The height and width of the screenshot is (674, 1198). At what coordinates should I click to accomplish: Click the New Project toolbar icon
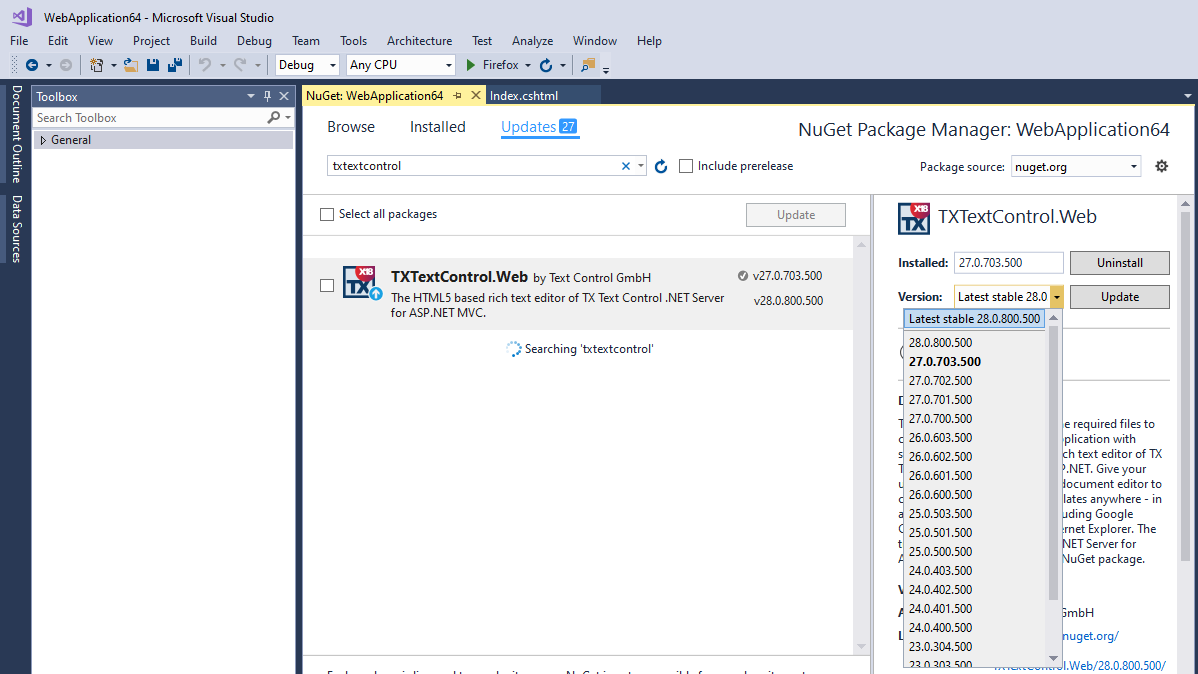pos(96,65)
